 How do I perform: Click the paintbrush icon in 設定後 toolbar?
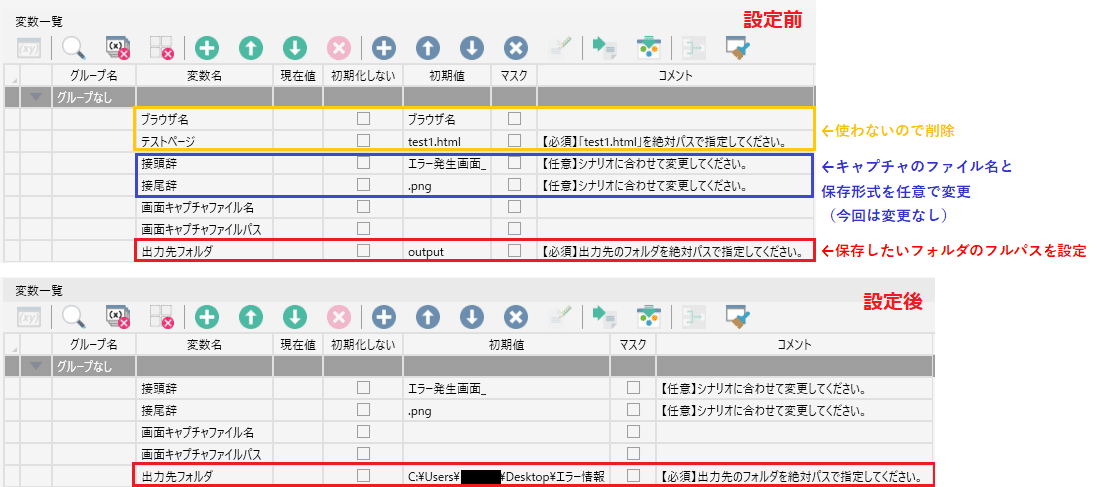[737, 317]
